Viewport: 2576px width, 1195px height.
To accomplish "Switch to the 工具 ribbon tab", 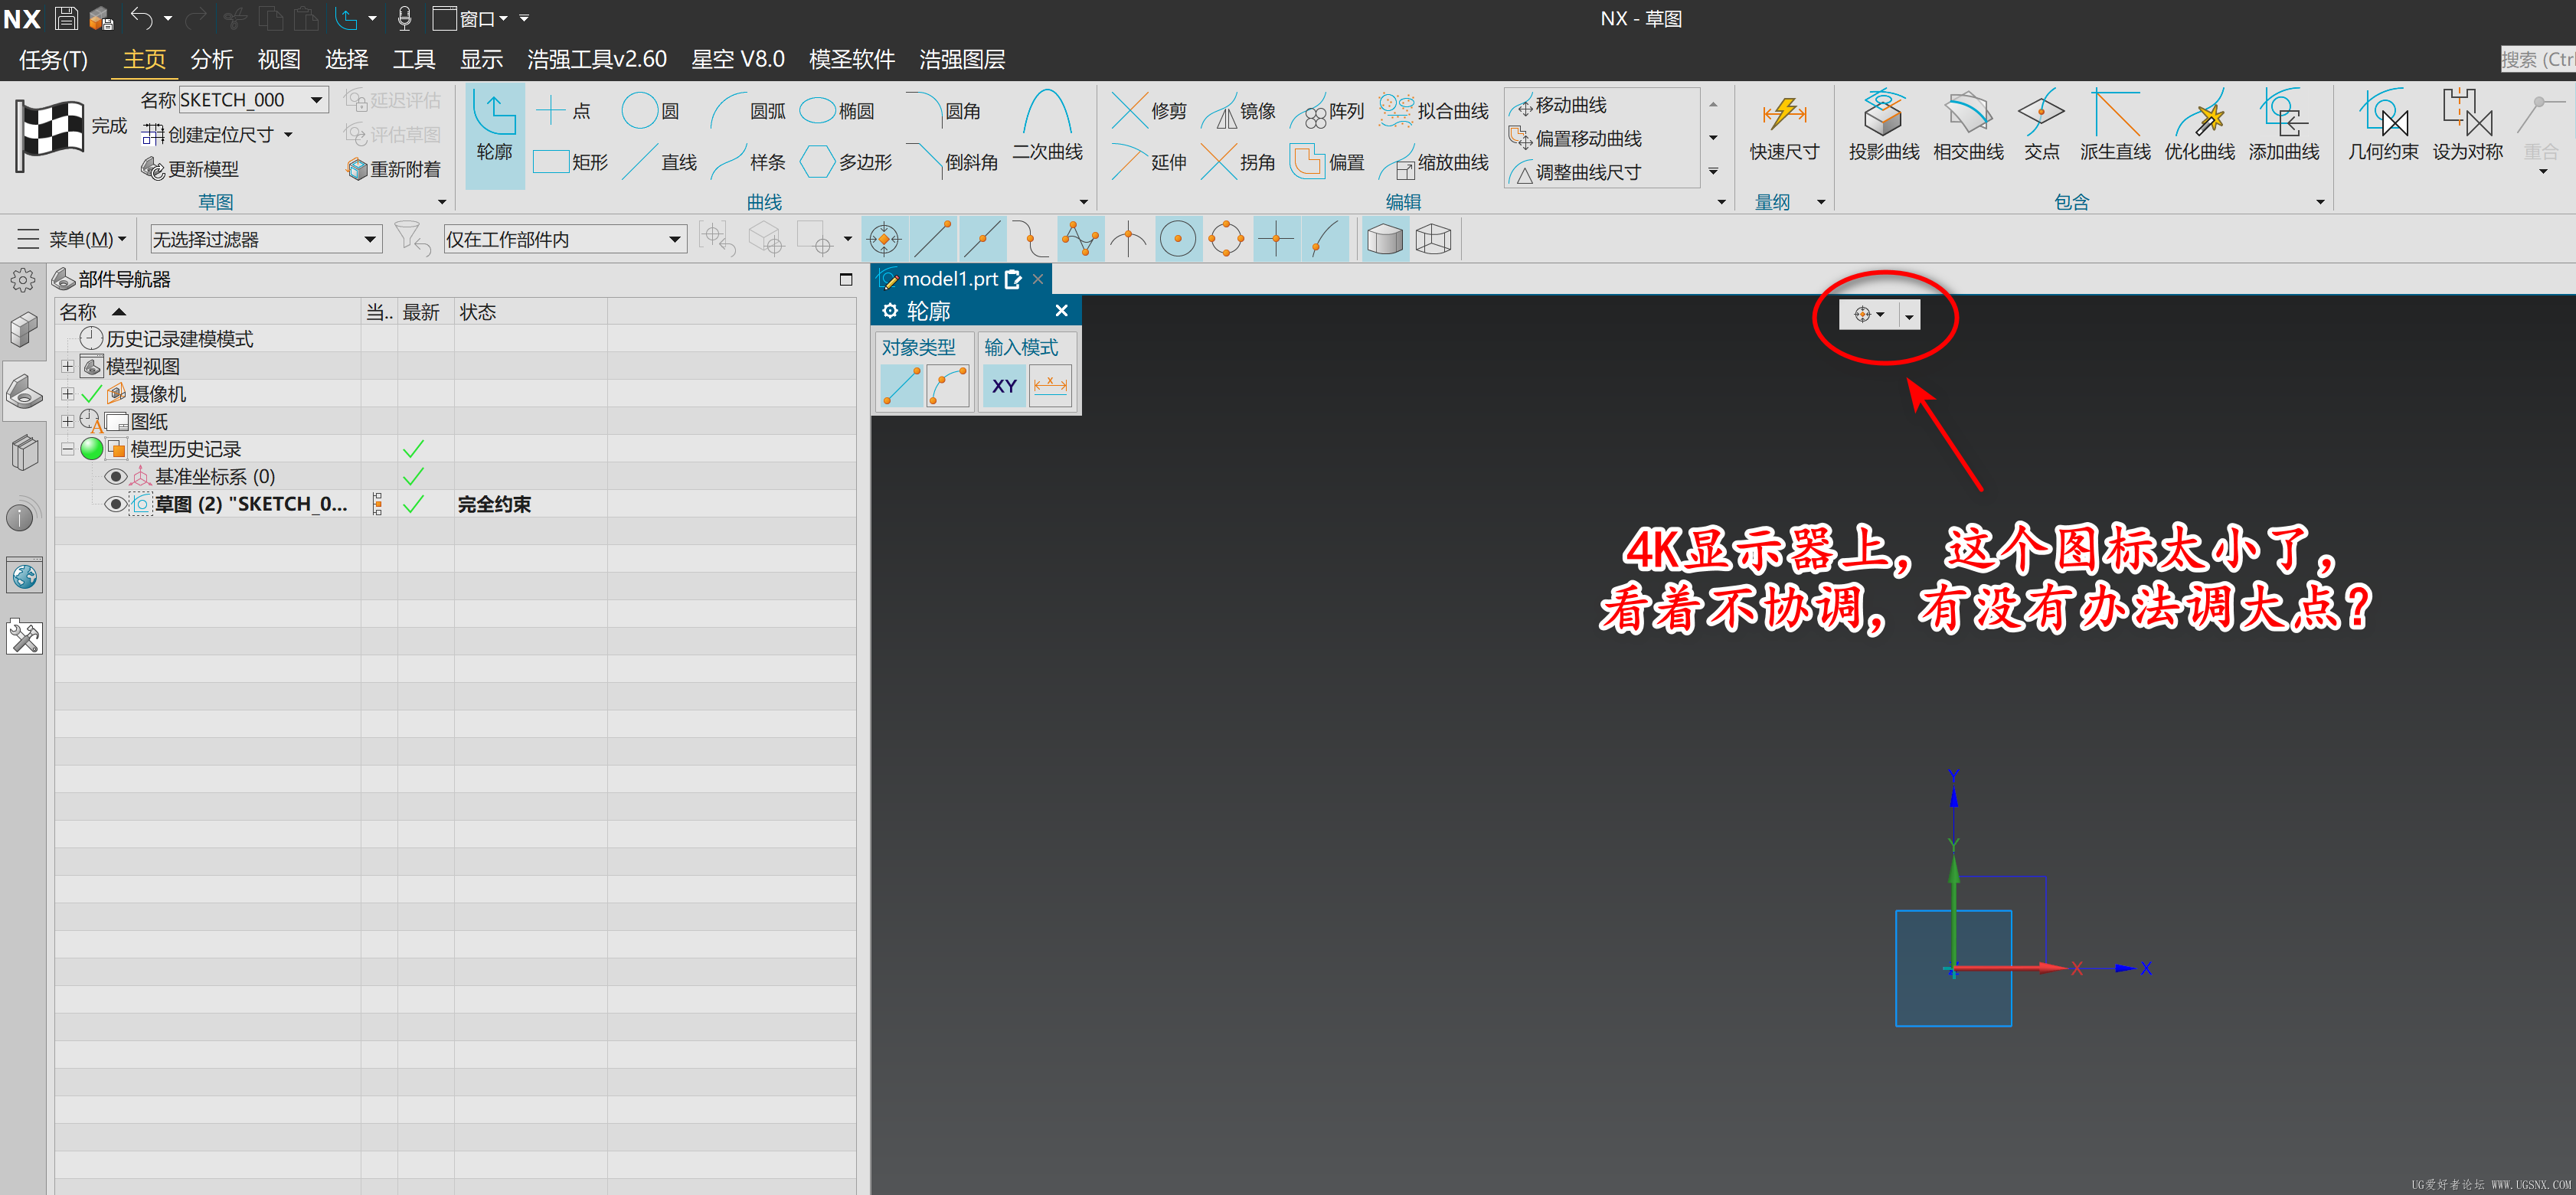I will 414,60.
